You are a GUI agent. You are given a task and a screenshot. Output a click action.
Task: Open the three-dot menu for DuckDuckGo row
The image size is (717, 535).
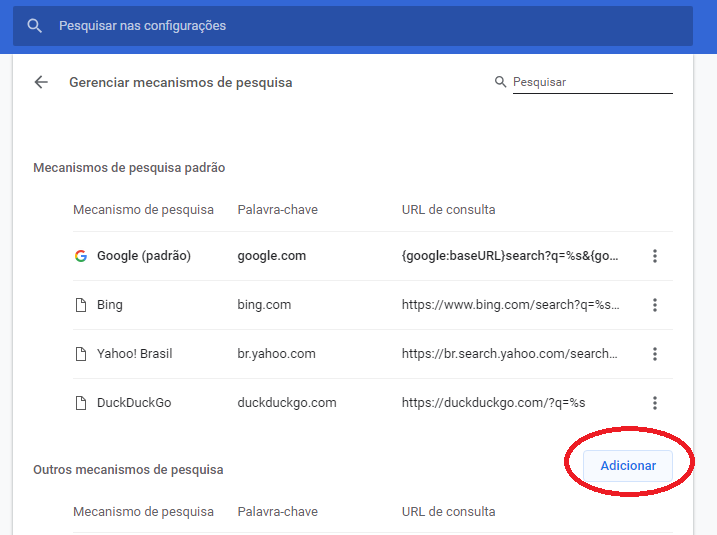(655, 402)
